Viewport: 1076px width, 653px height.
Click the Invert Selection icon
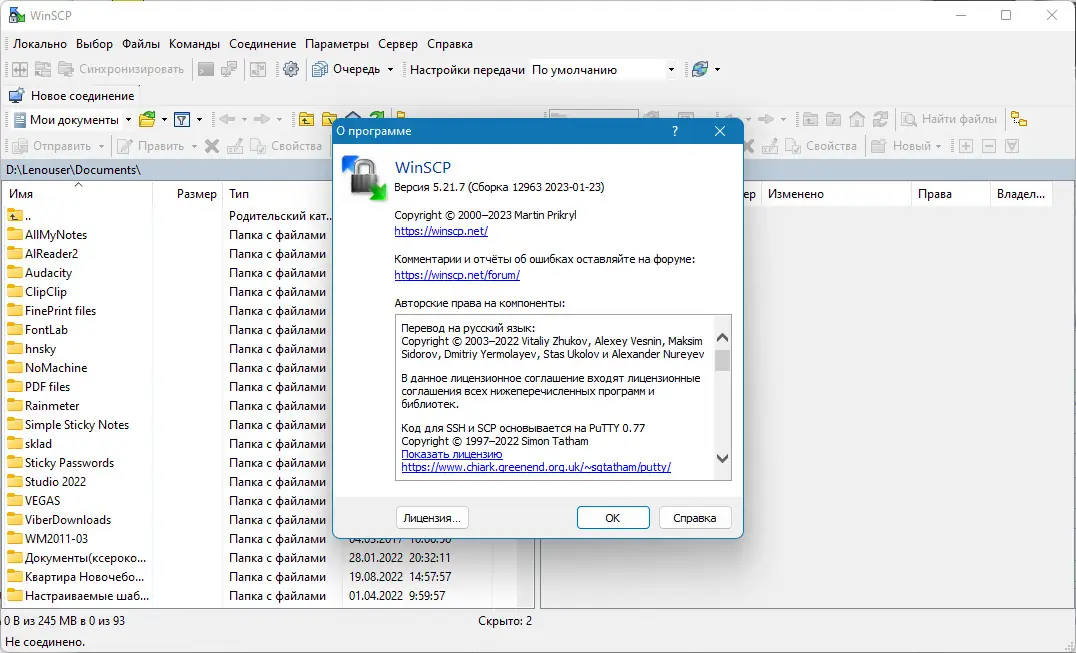tap(1011, 145)
